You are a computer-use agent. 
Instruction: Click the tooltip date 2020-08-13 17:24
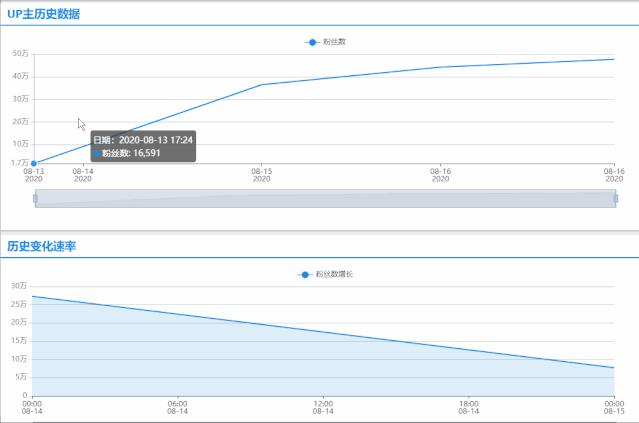(156, 140)
